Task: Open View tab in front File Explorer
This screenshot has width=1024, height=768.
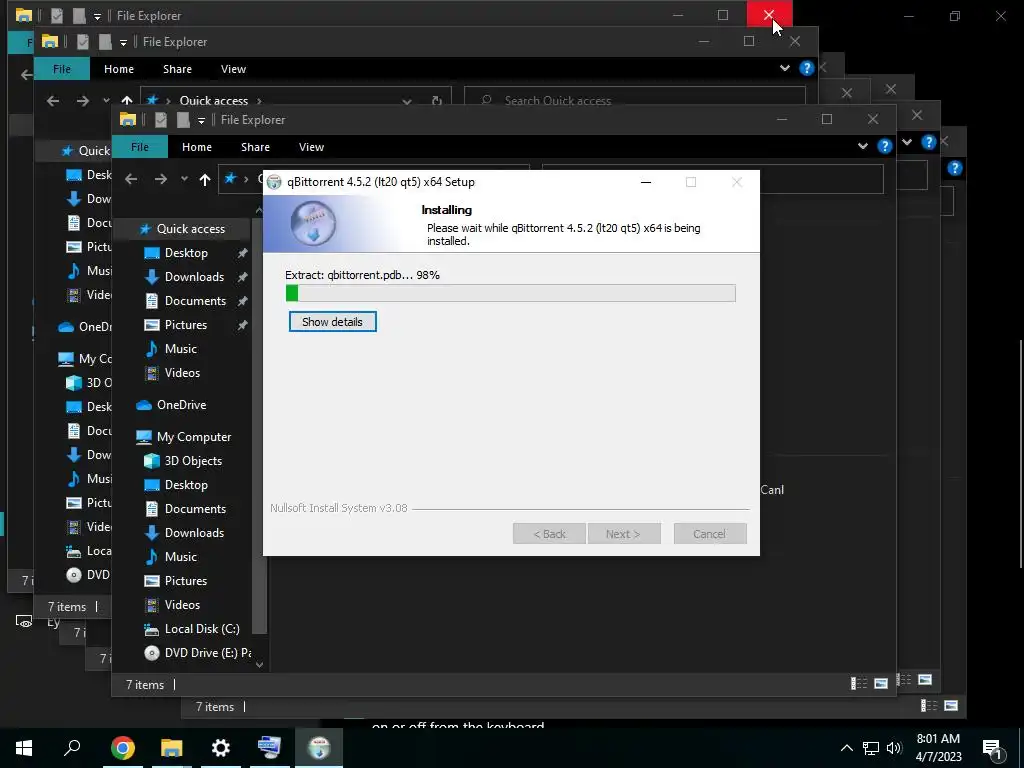Action: (312, 147)
